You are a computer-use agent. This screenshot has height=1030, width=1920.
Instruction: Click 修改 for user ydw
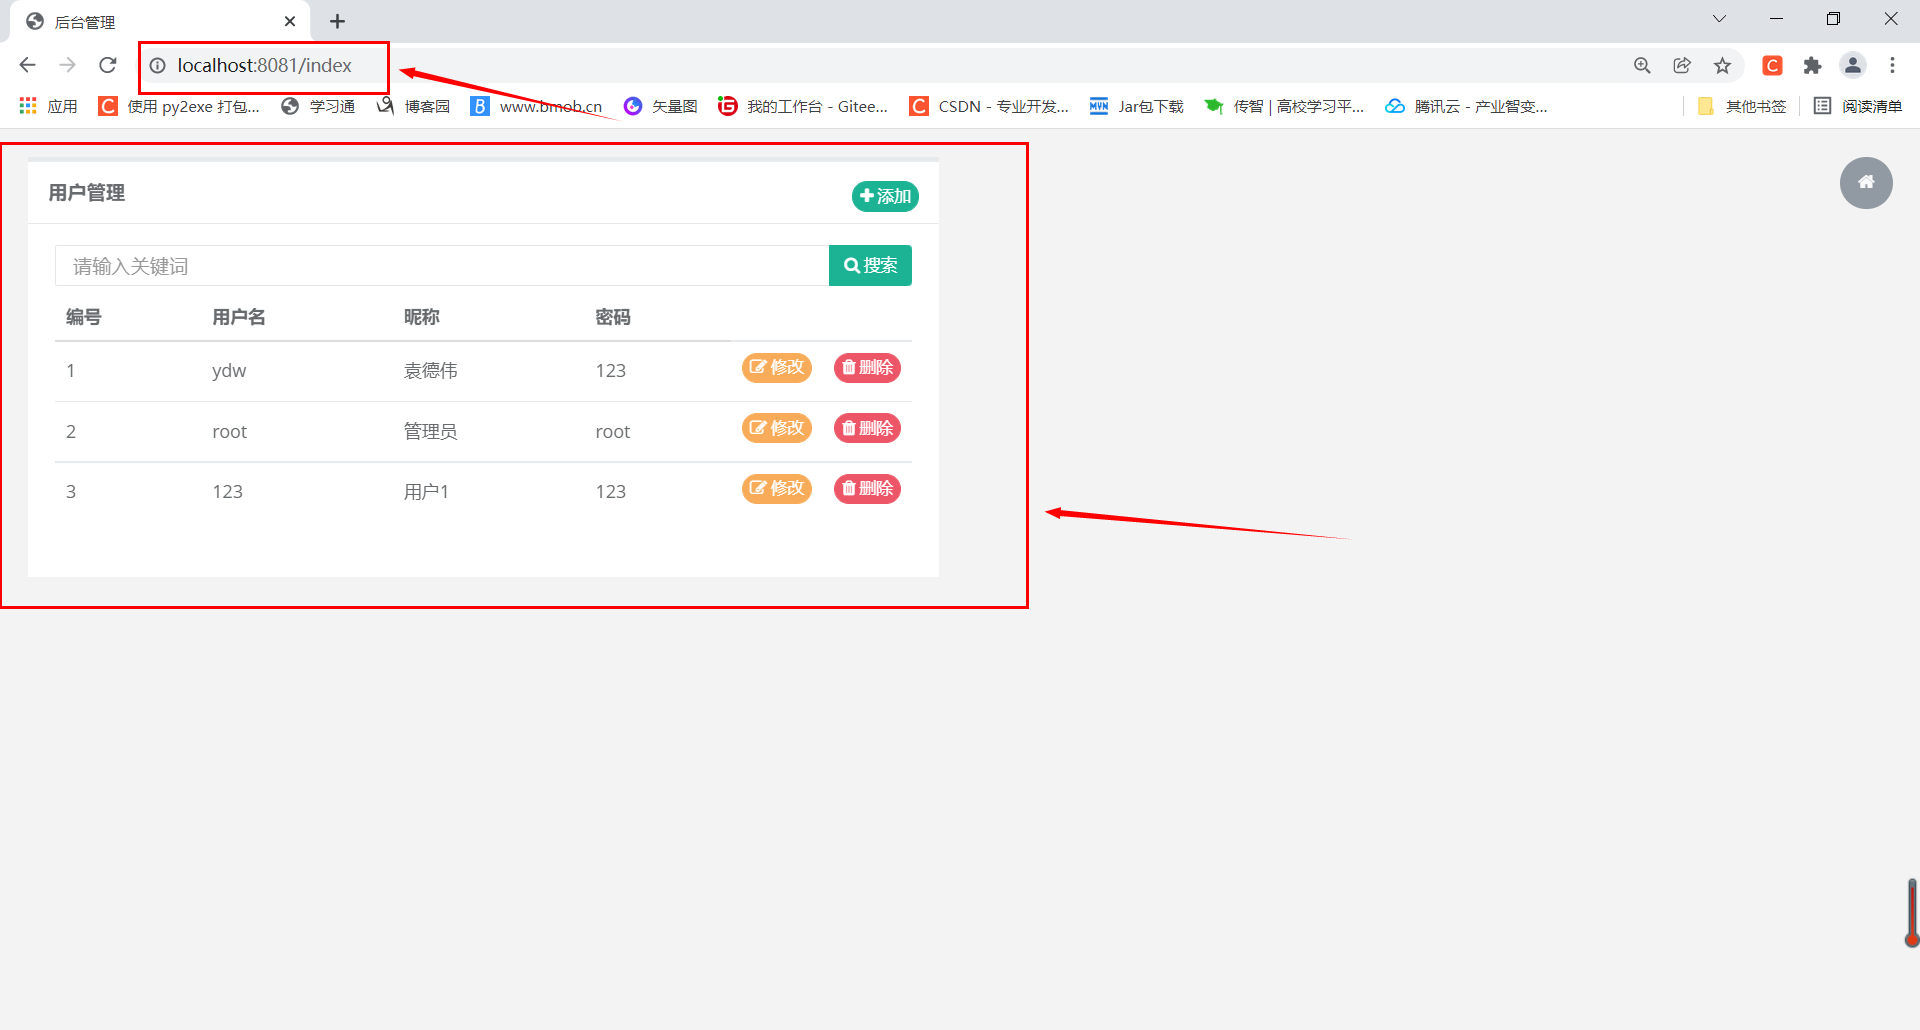[x=776, y=368]
